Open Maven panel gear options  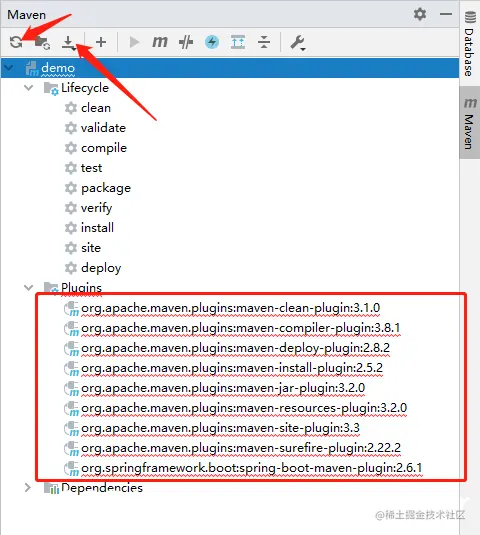click(420, 14)
